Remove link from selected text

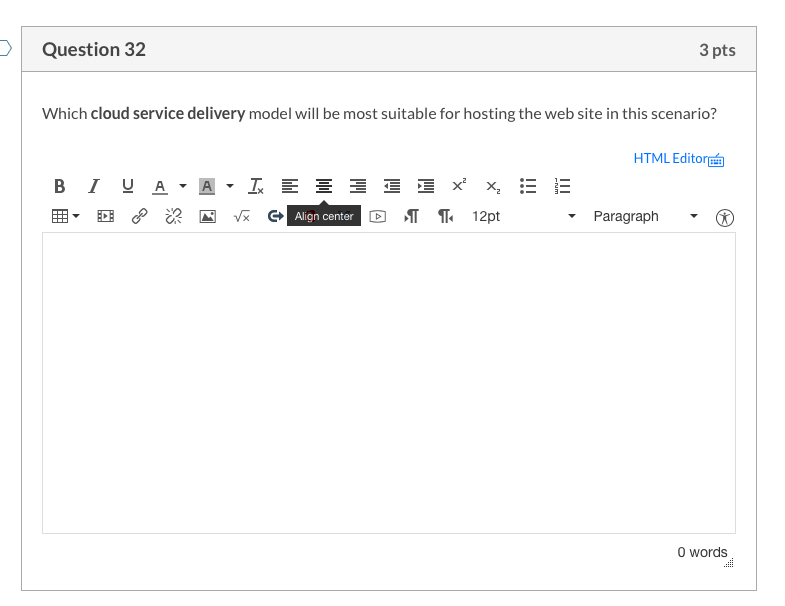(174, 216)
